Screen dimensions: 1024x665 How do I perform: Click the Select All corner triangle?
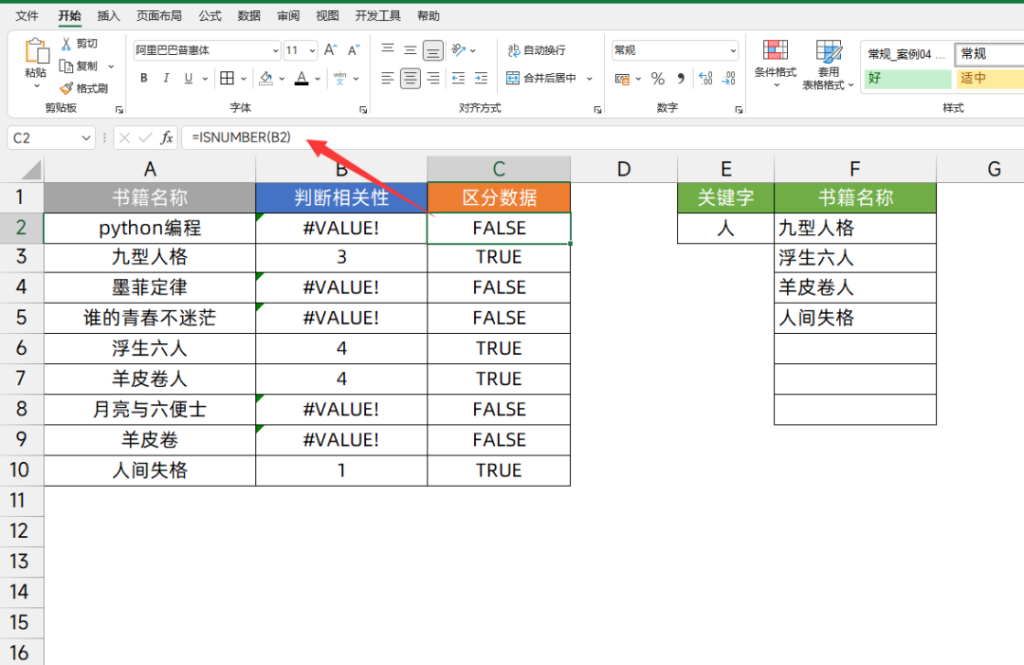[31, 170]
